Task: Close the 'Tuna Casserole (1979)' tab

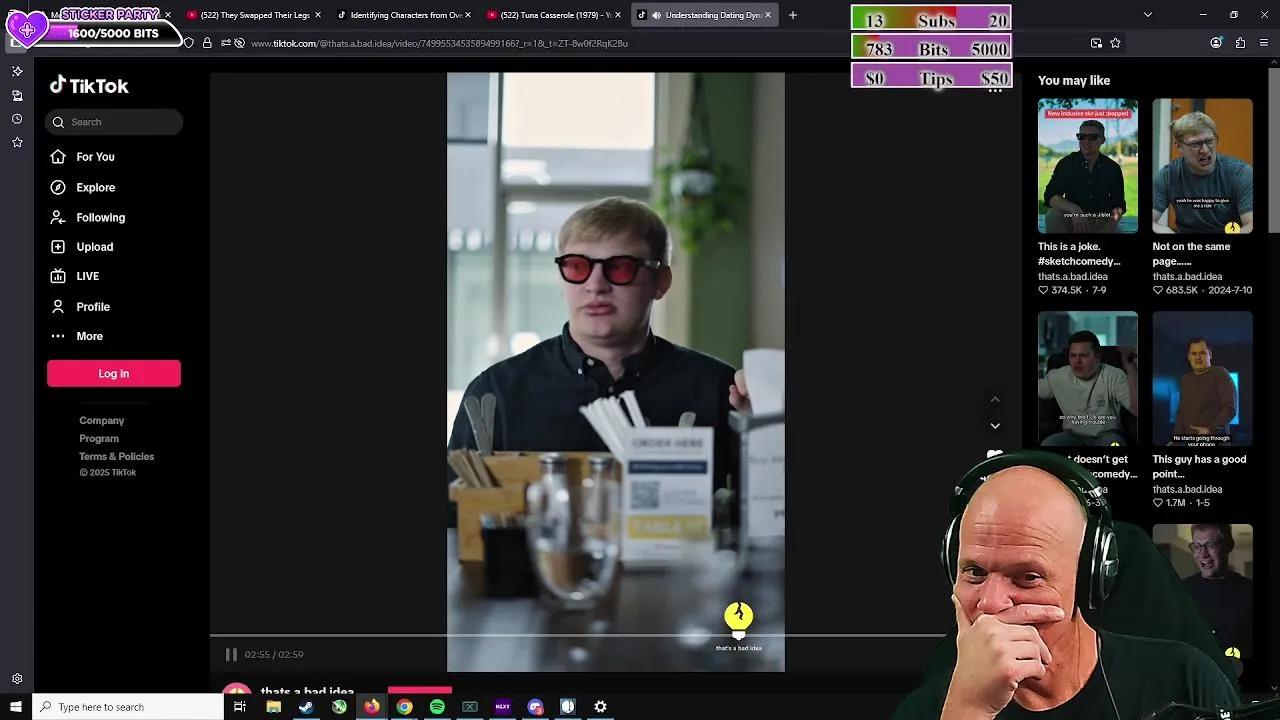Action: [620, 15]
